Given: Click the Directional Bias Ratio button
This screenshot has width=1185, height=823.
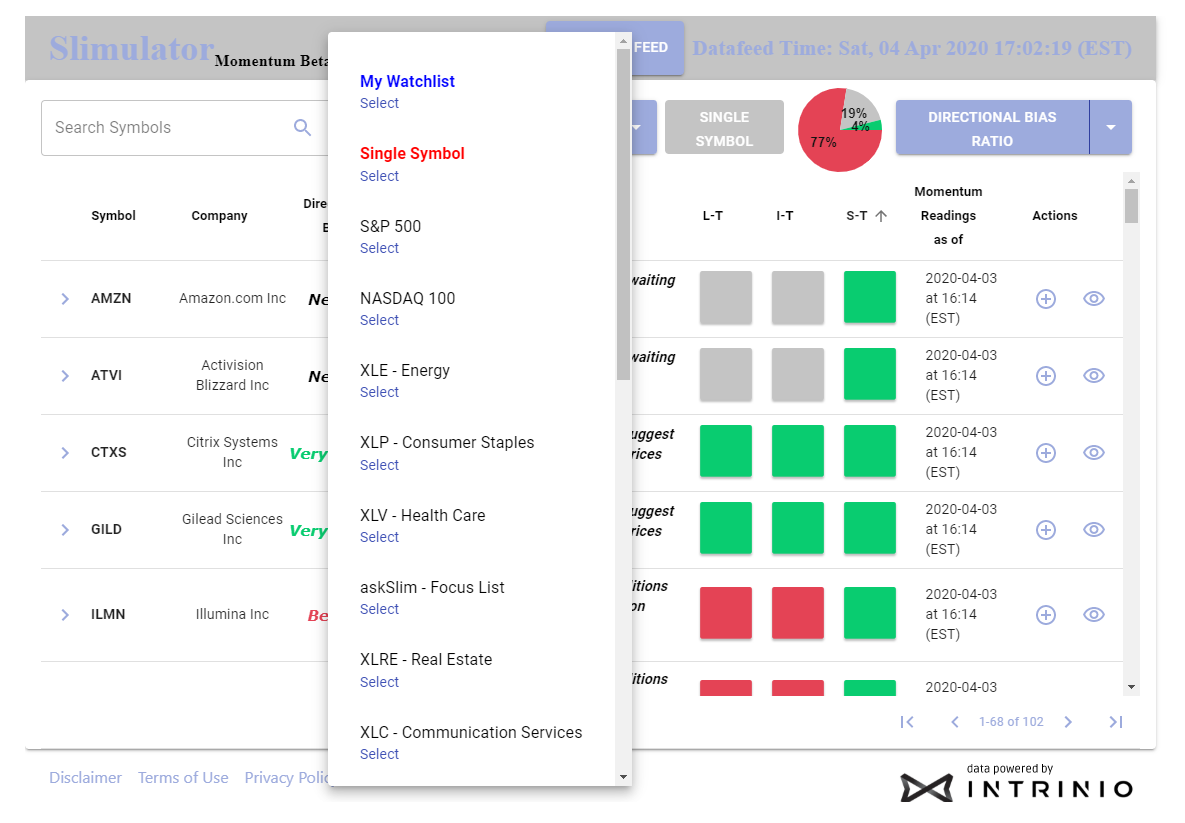Looking at the screenshot, I should (x=992, y=128).
